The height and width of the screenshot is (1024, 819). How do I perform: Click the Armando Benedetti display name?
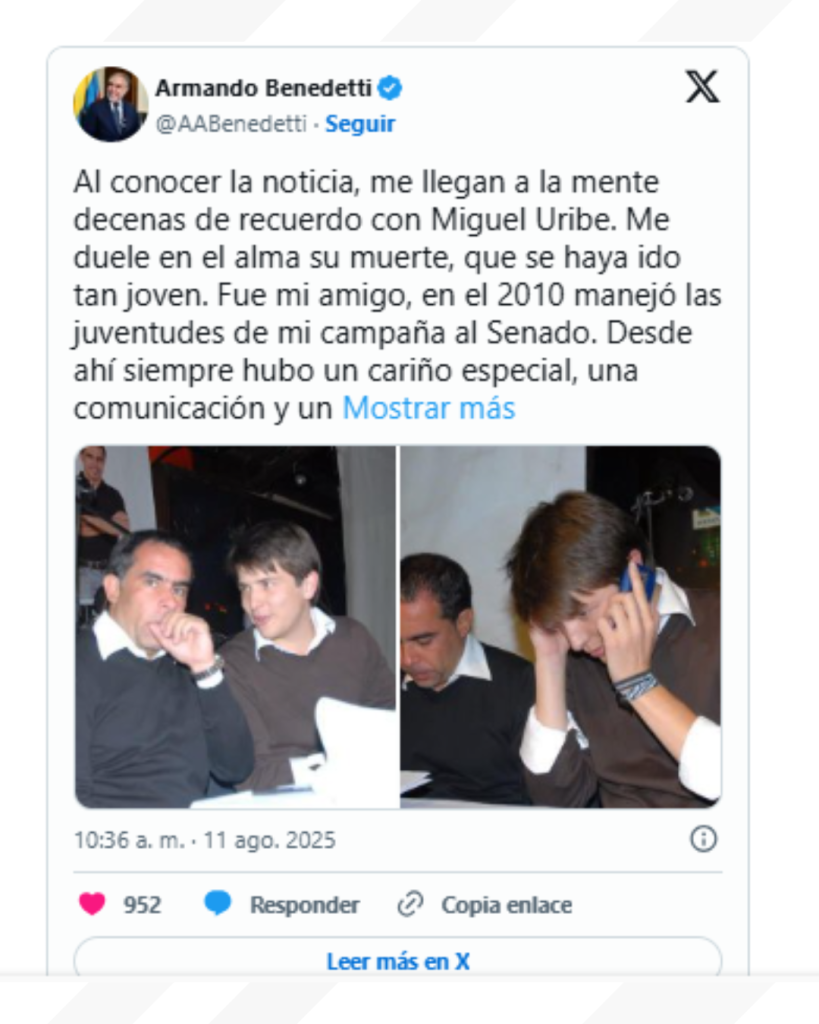[x=263, y=88]
